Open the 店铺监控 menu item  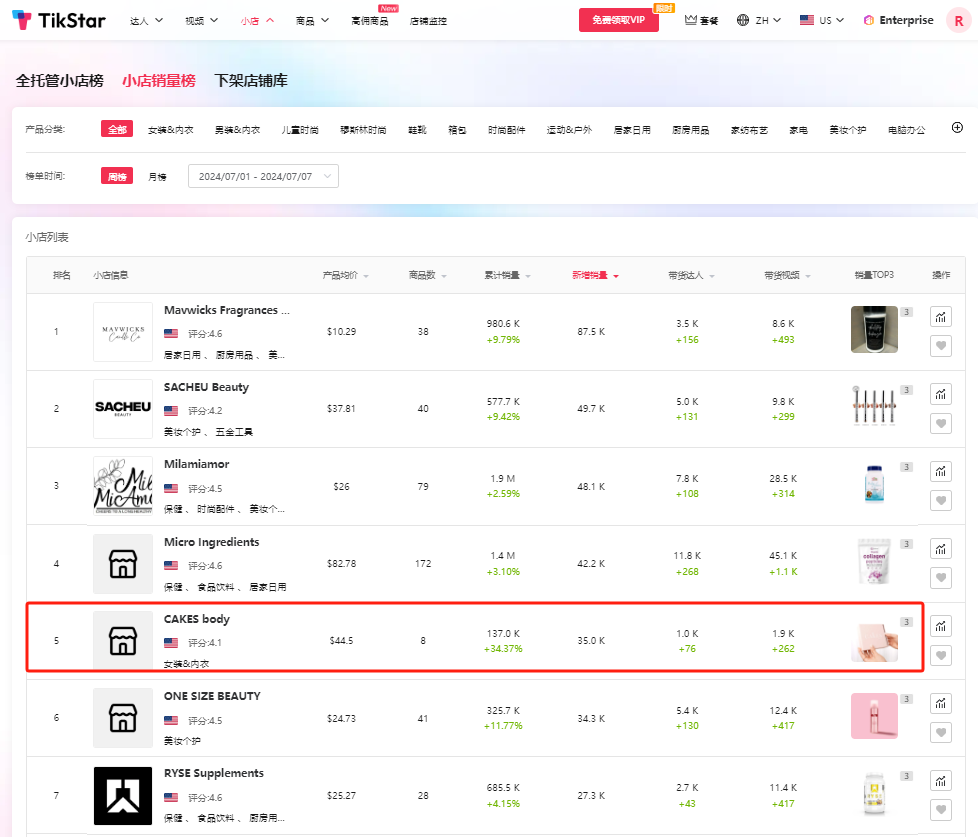click(428, 21)
